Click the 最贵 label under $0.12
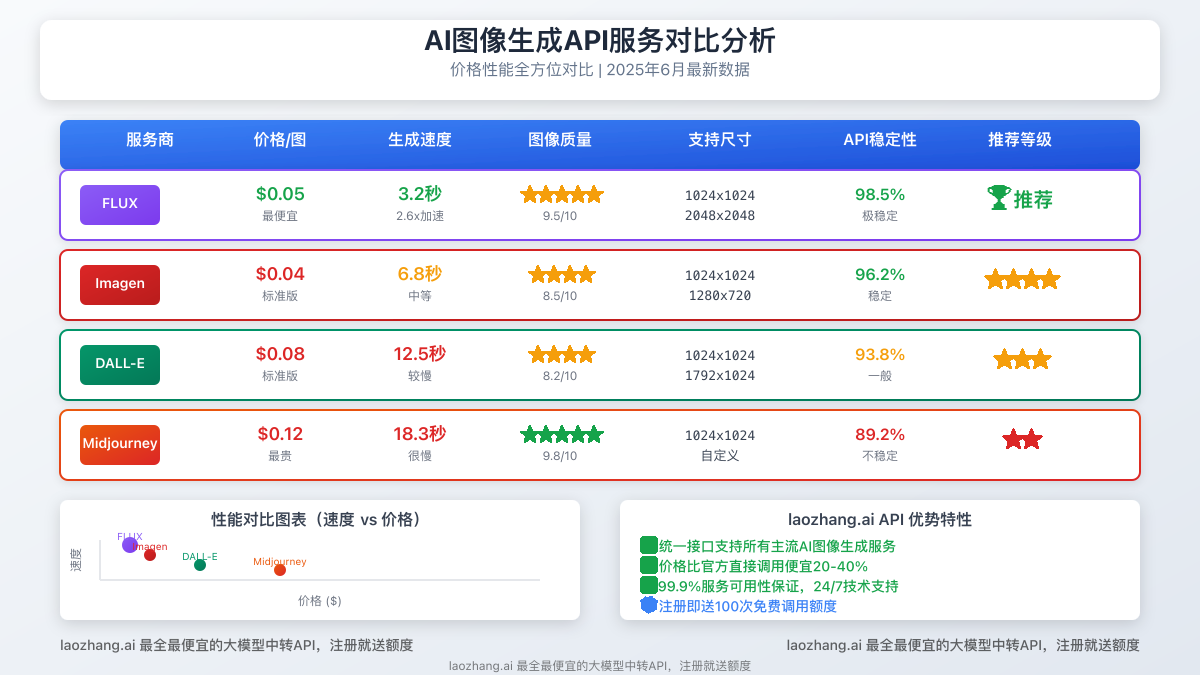The width and height of the screenshot is (1200, 675). point(280,456)
